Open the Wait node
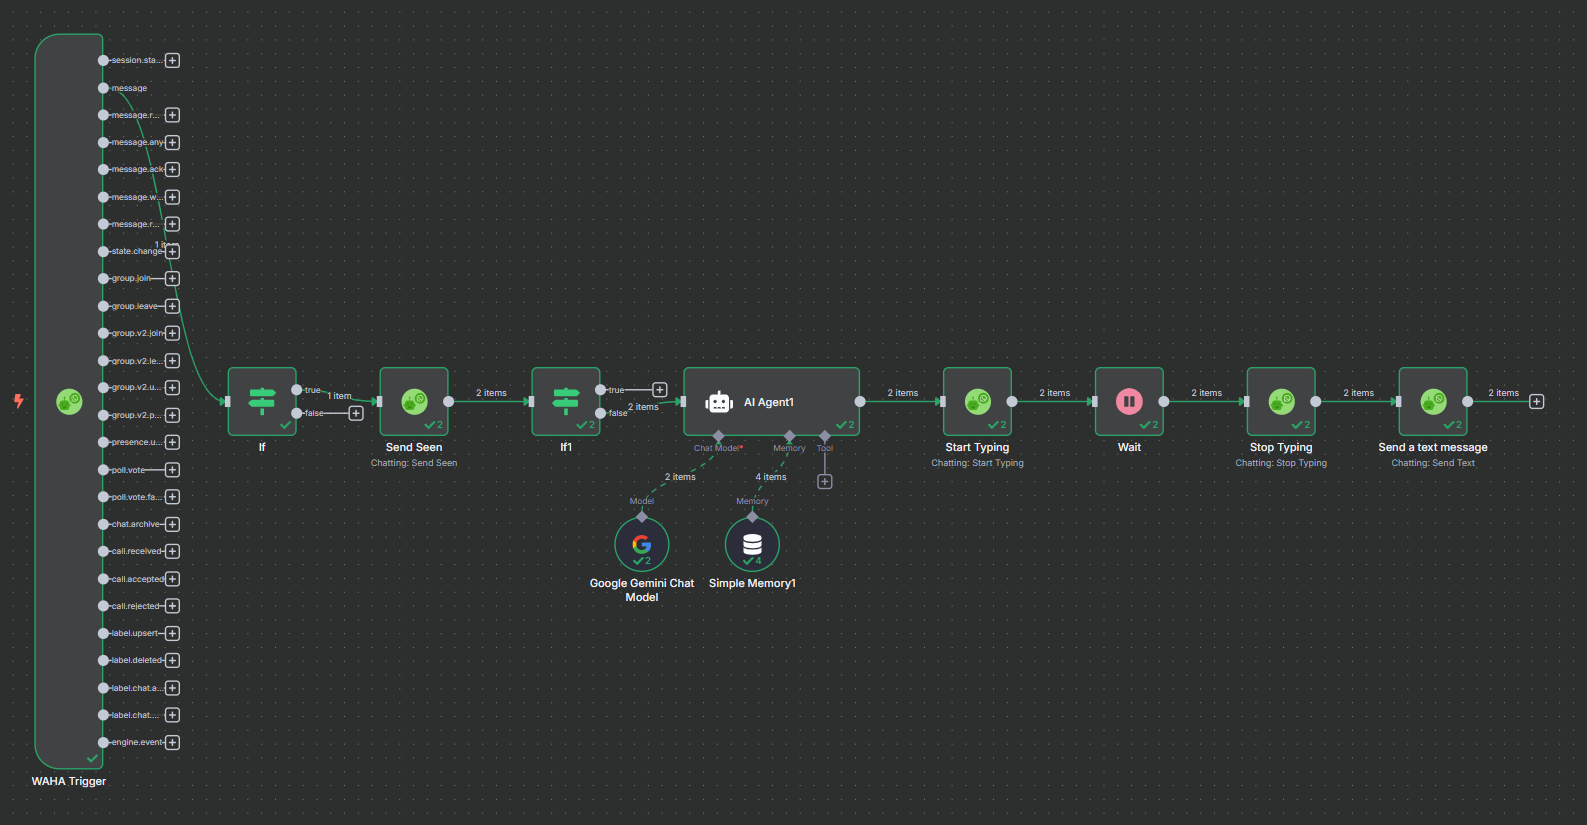This screenshot has height=825, width=1587. (1129, 402)
